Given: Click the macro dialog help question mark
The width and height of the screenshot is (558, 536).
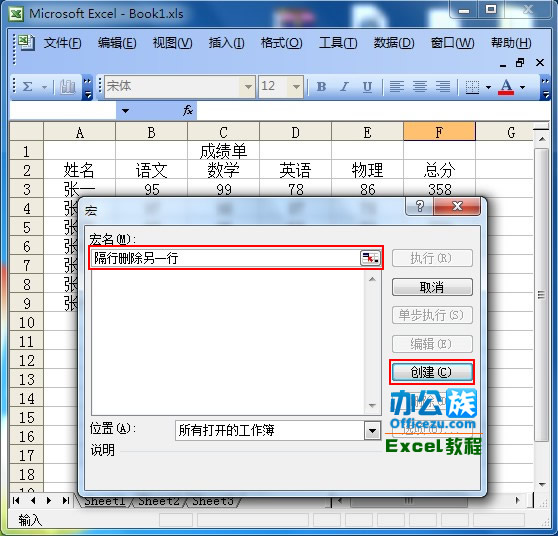Looking at the screenshot, I should 420,206.
